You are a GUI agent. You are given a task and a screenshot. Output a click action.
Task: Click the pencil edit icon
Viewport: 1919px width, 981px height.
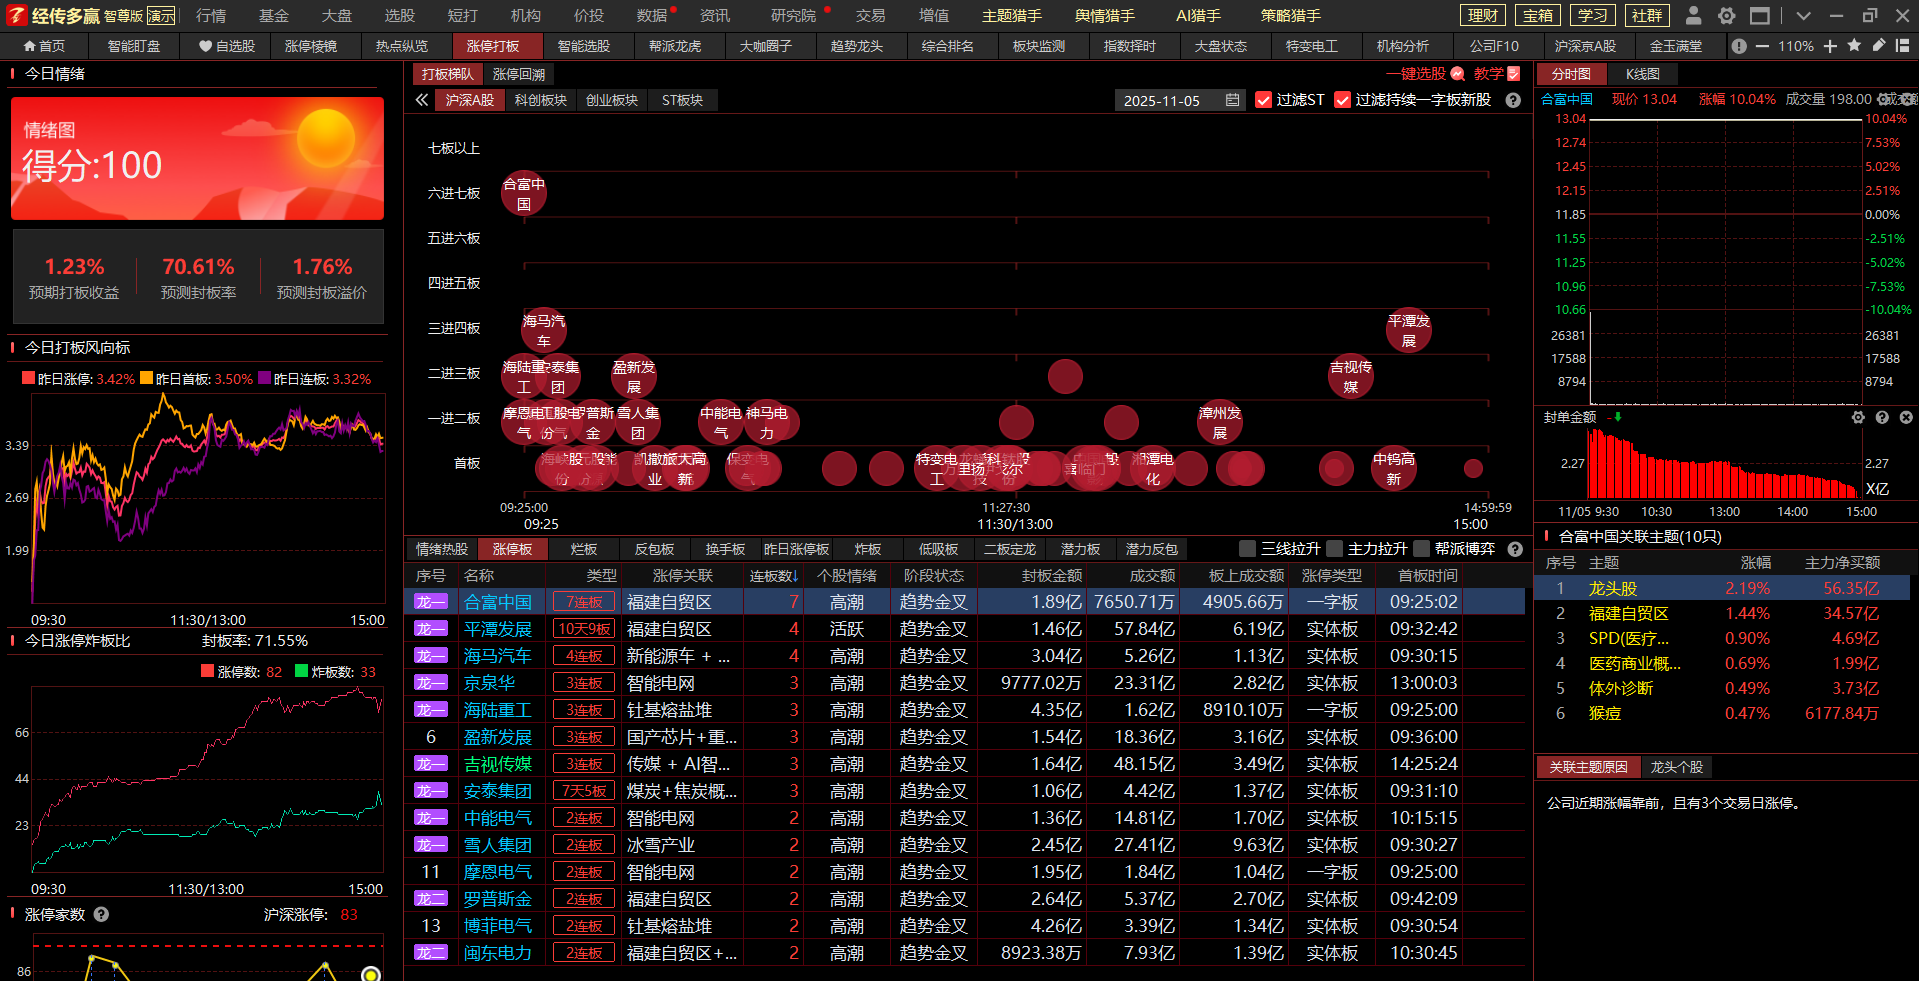click(x=1879, y=46)
